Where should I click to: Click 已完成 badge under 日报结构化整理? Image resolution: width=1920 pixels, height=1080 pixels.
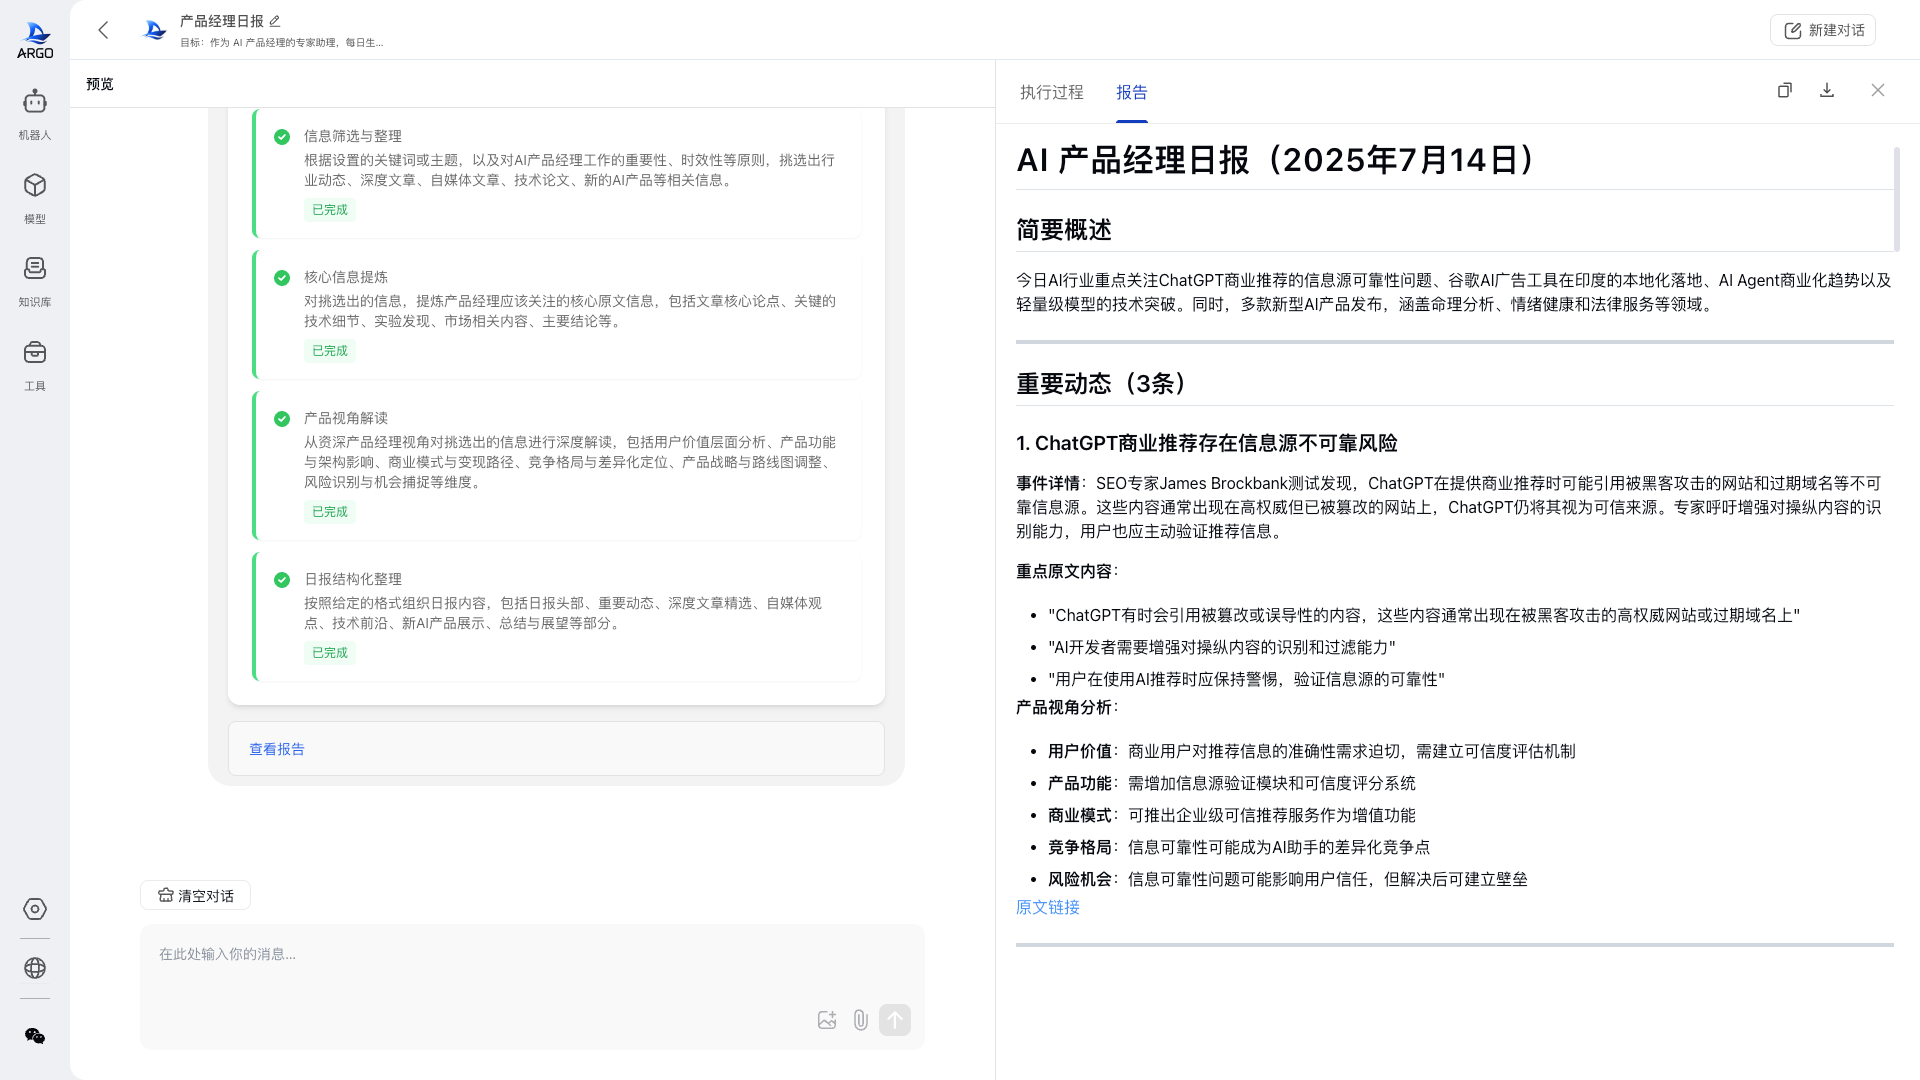click(x=330, y=653)
